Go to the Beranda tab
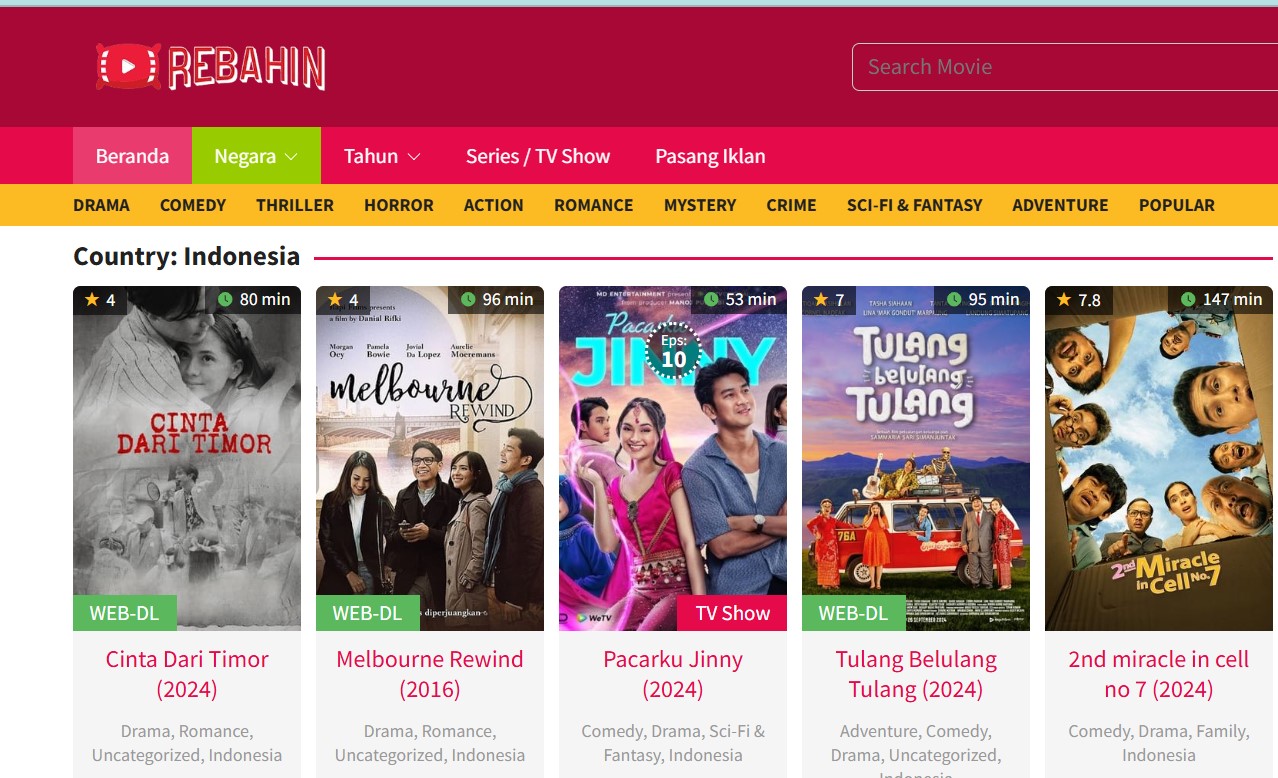 (x=132, y=156)
